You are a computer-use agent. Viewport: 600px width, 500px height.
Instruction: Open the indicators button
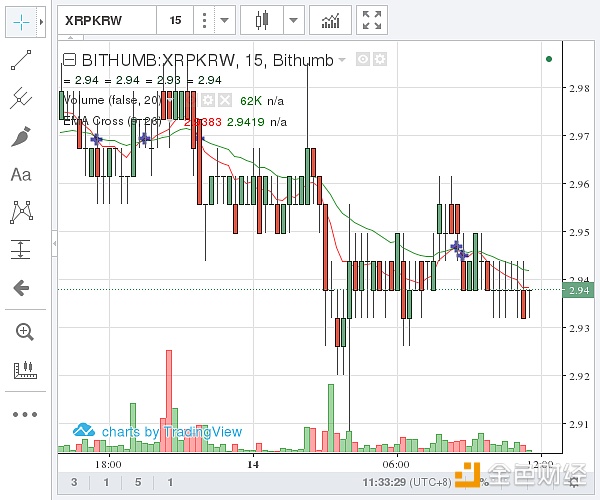[x=330, y=20]
